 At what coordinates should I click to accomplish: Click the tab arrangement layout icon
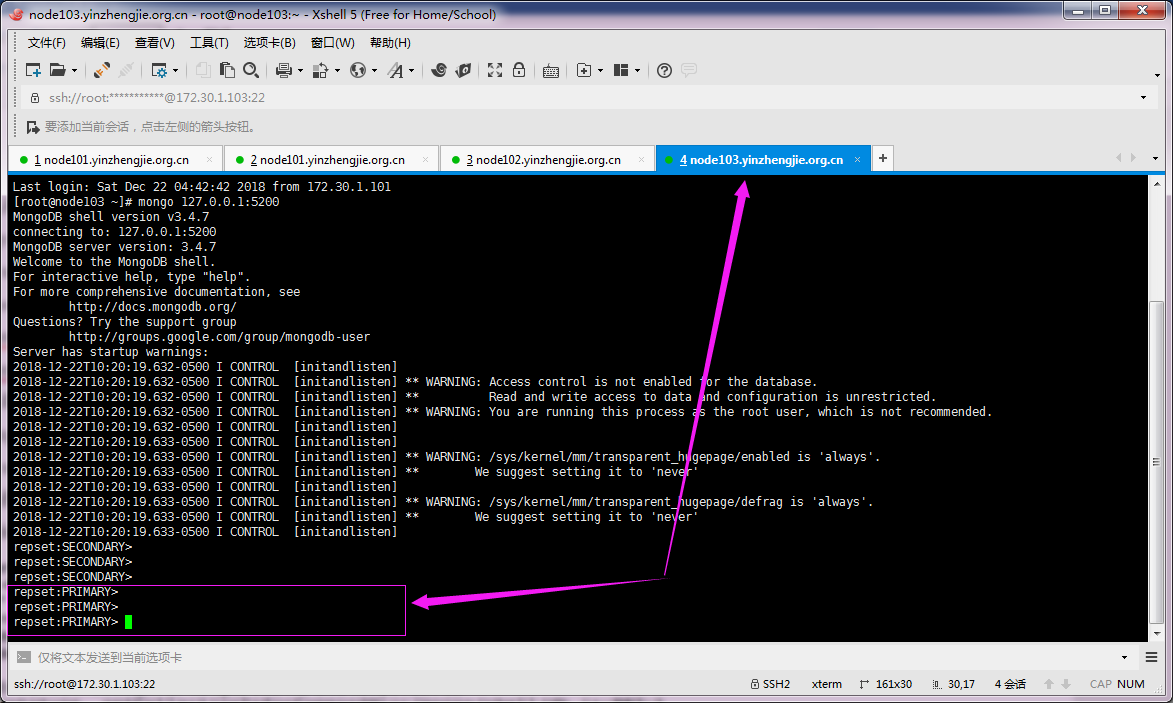(621, 70)
